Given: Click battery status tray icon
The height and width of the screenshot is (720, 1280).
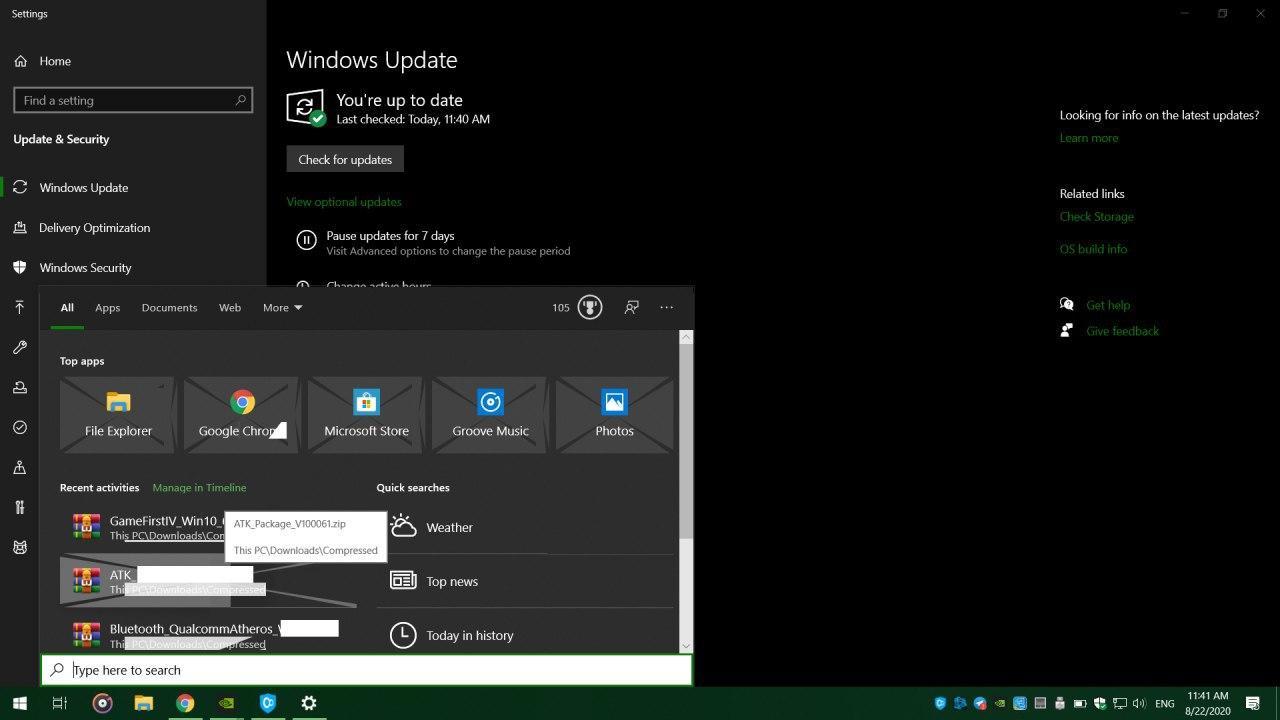Looking at the screenshot, I should click(1080, 703).
